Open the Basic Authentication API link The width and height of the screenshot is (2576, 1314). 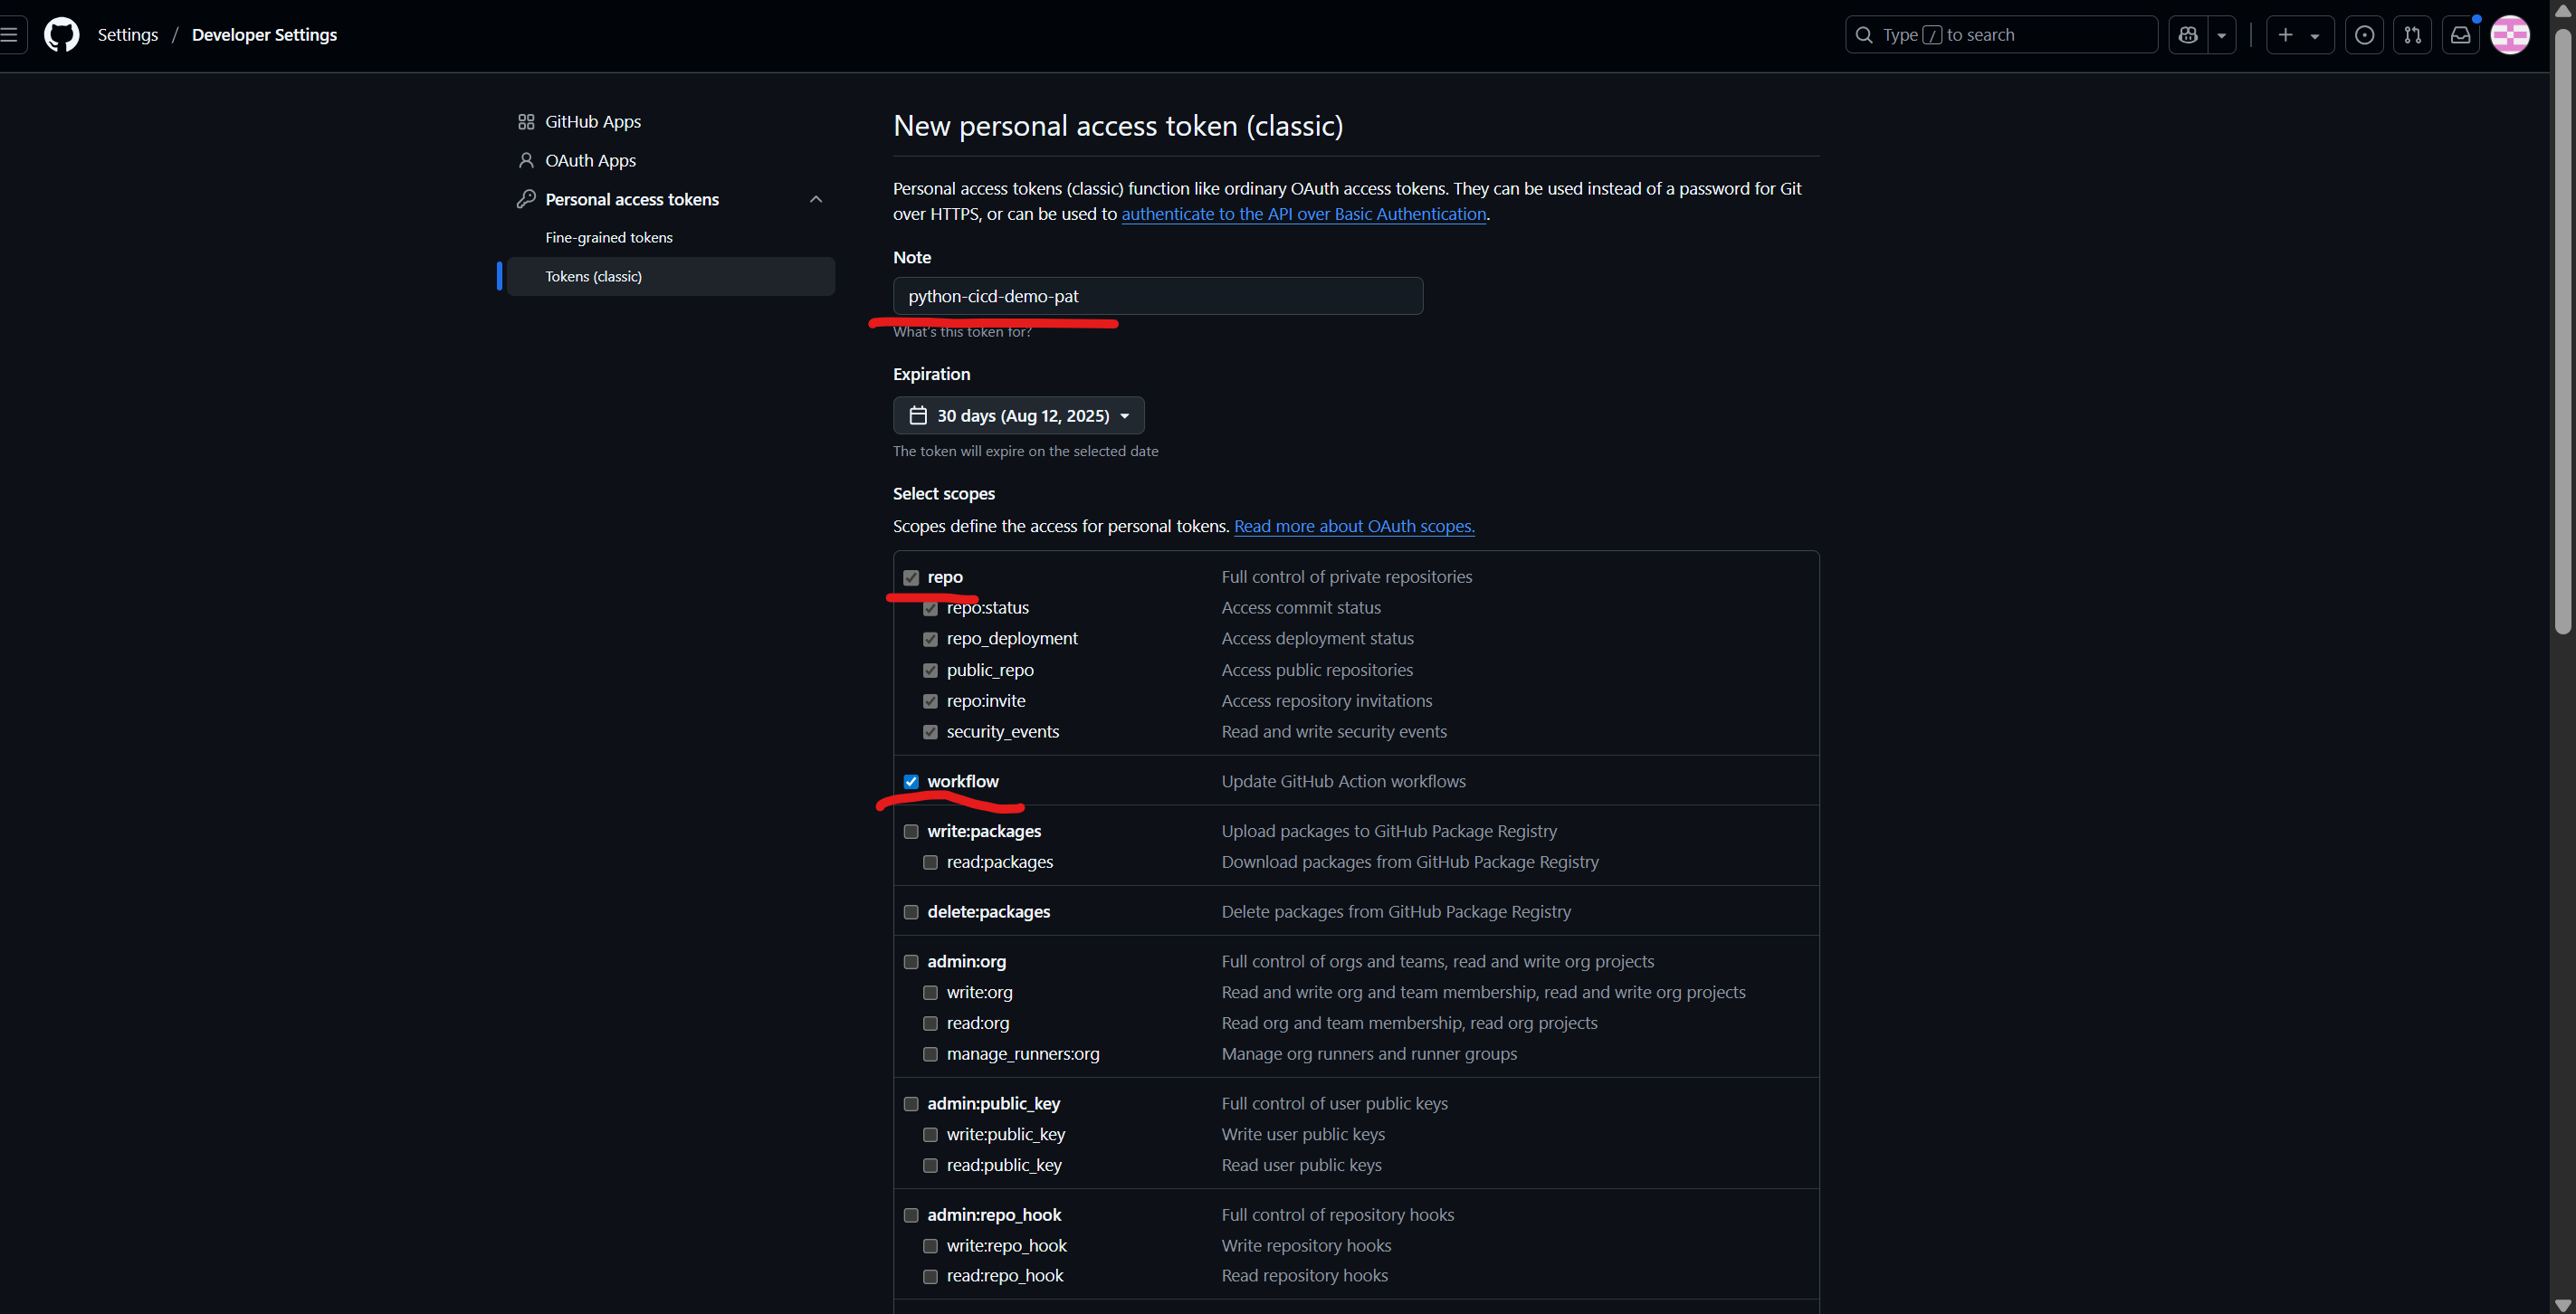1303,214
